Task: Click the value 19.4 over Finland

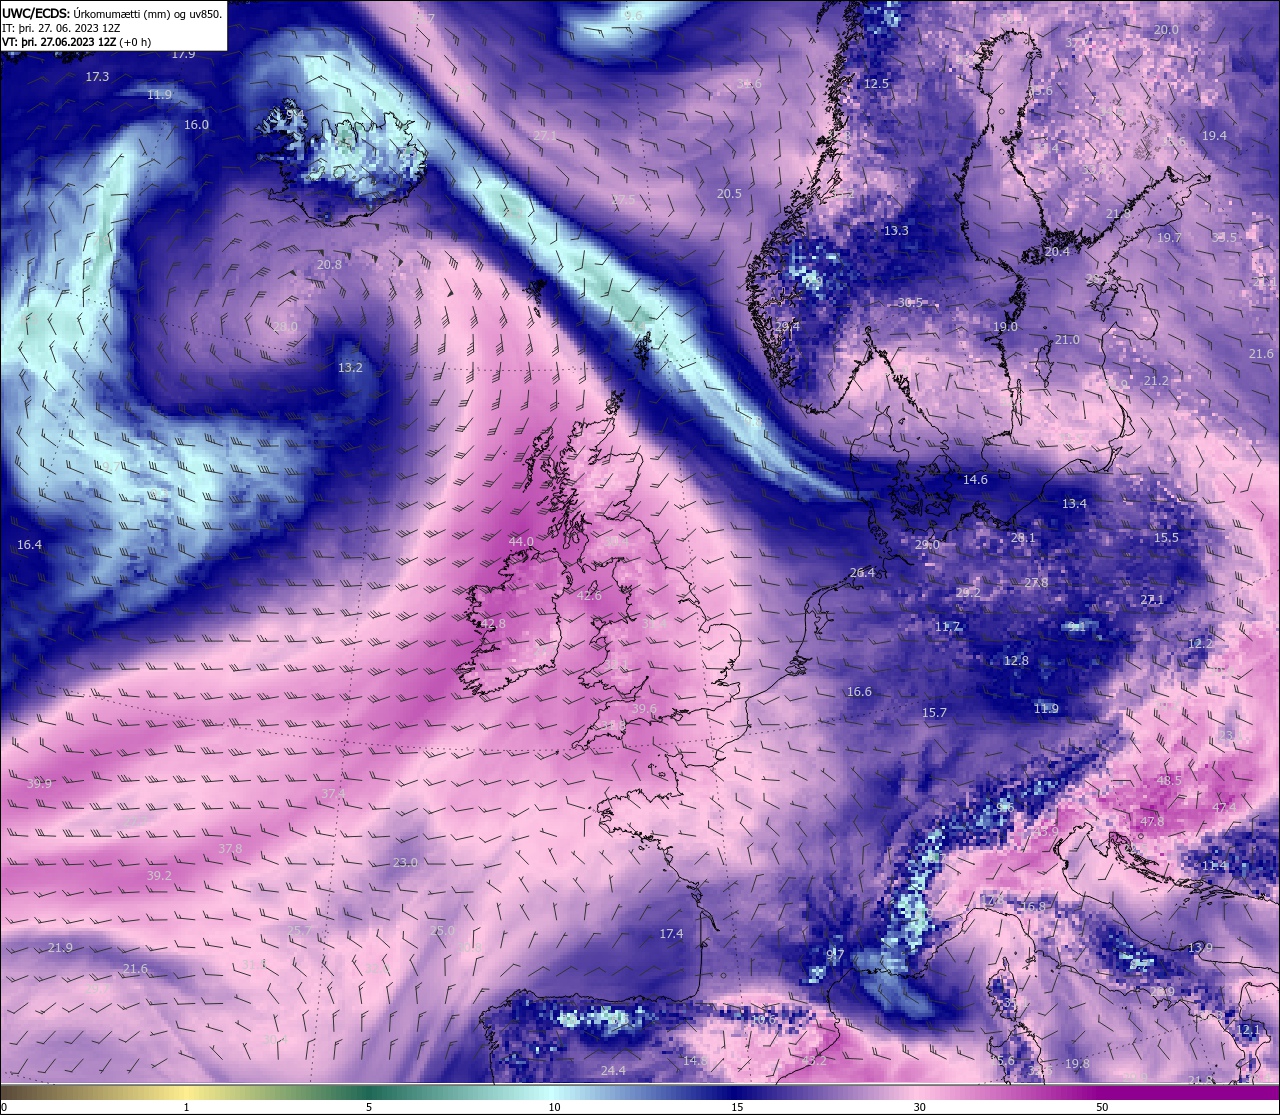Action: [1214, 135]
